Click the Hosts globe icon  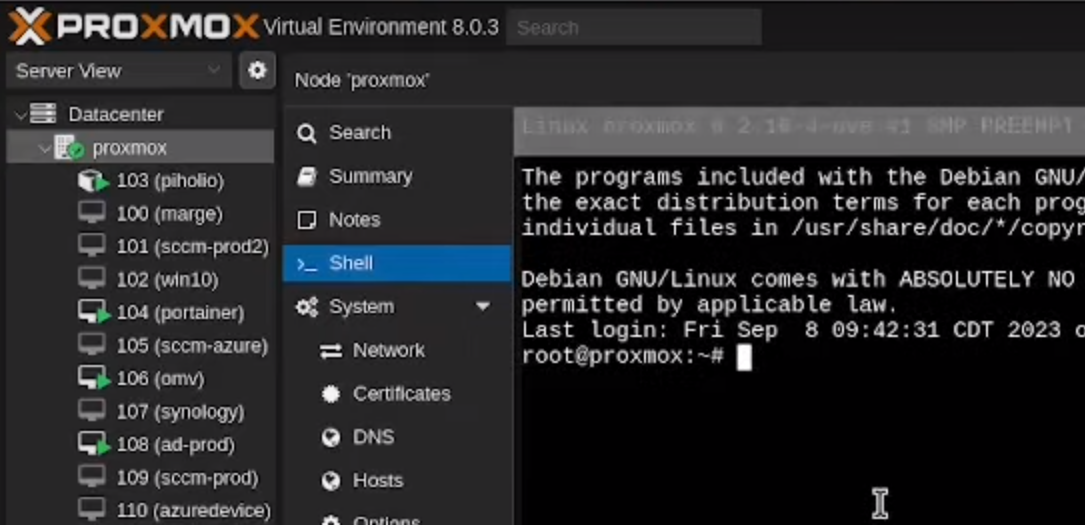331,481
